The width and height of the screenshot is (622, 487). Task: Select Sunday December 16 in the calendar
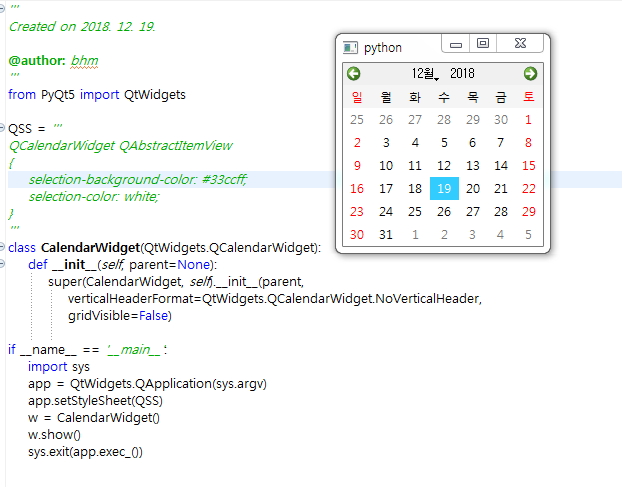coord(357,188)
